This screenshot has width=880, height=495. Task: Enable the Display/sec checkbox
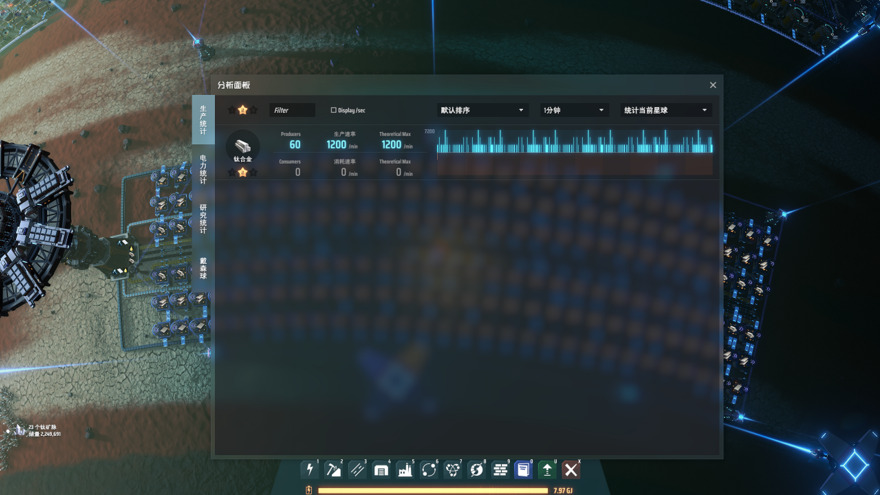pyautogui.click(x=334, y=110)
